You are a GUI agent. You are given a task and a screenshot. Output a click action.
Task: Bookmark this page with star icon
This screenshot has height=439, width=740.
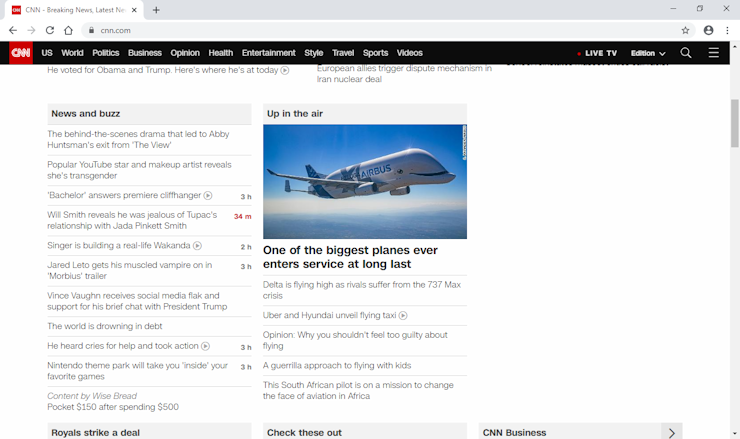[685, 30]
